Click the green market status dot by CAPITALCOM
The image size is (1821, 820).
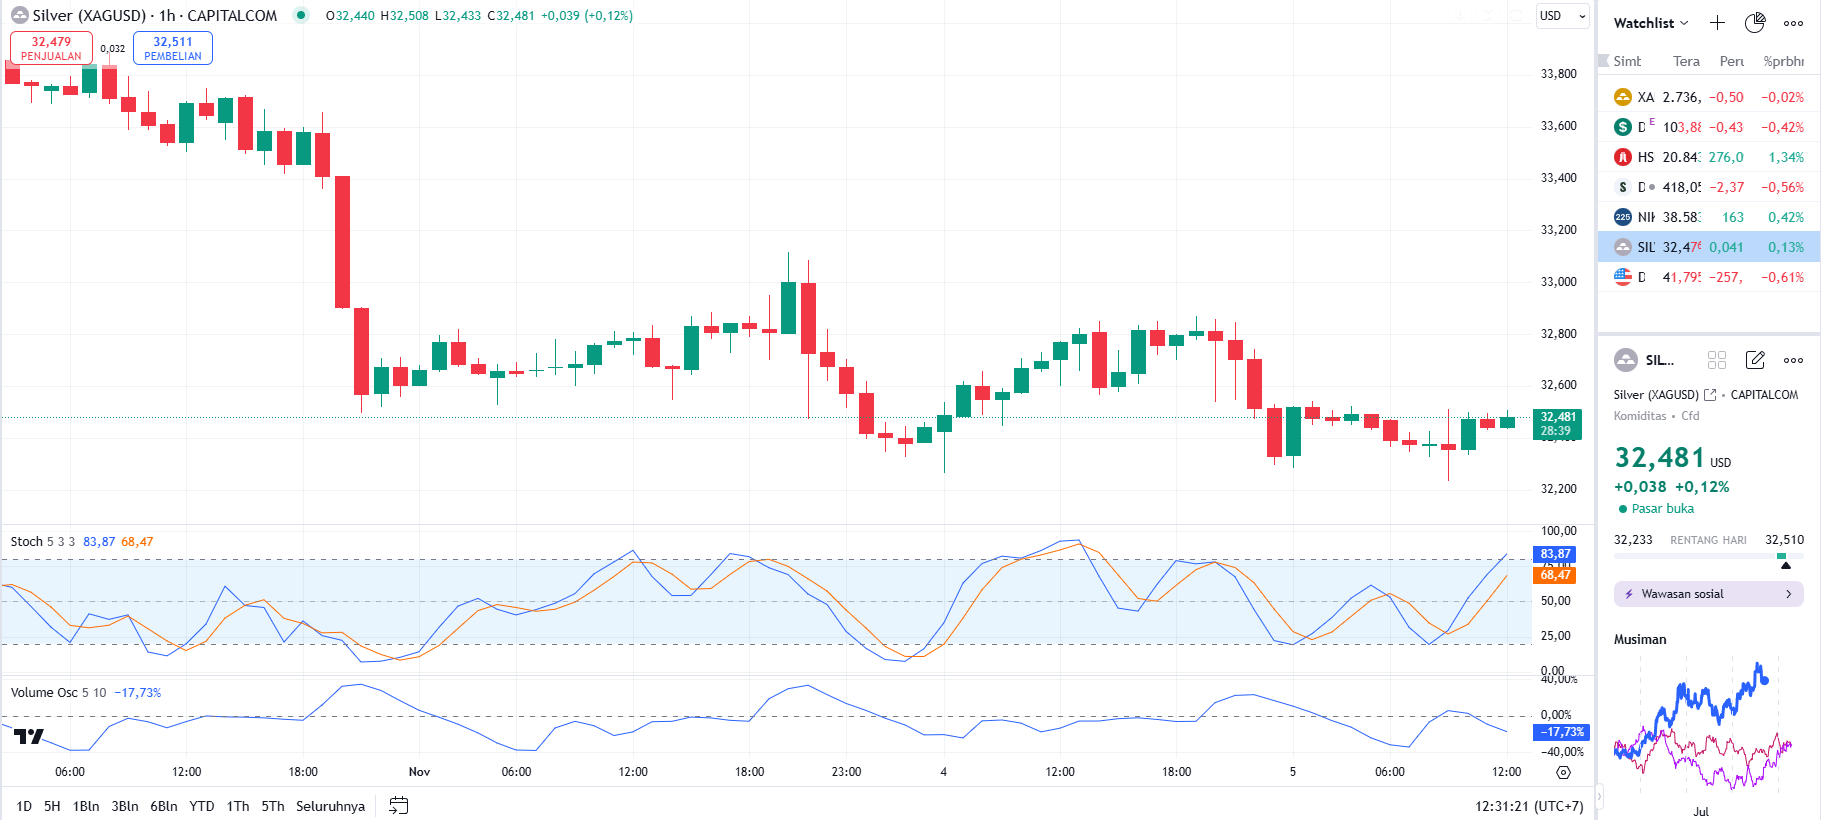(300, 15)
